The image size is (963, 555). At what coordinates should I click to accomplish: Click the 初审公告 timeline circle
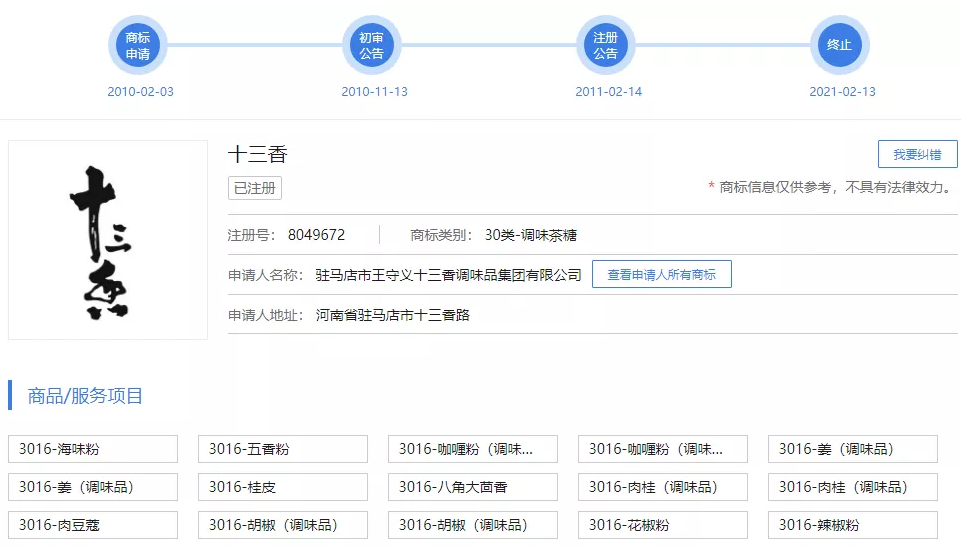tap(372, 45)
